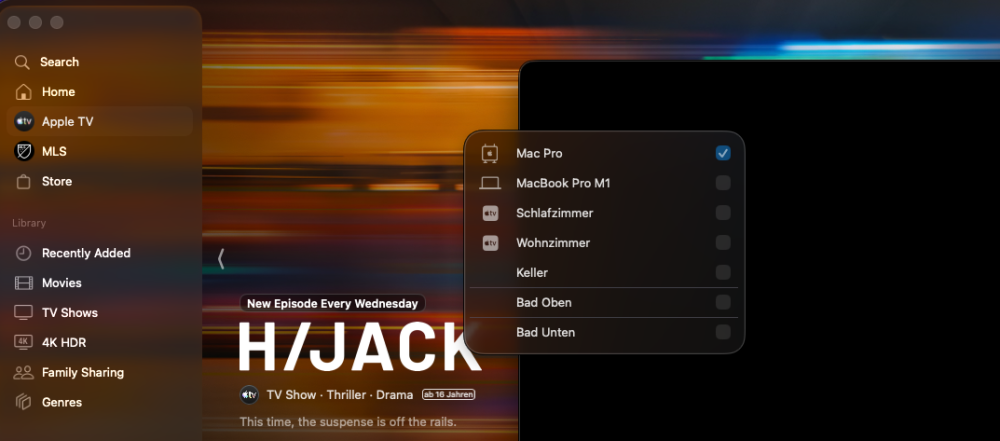The image size is (1000, 441).
Task: Select Apple TV in the sidebar
Action: (x=99, y=121)
